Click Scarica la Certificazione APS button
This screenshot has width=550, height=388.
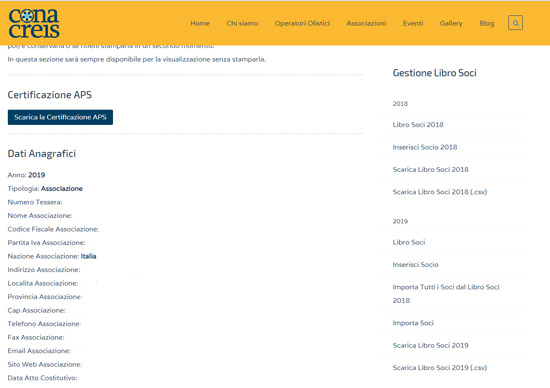pyautogui.click(x=60, y=117)
